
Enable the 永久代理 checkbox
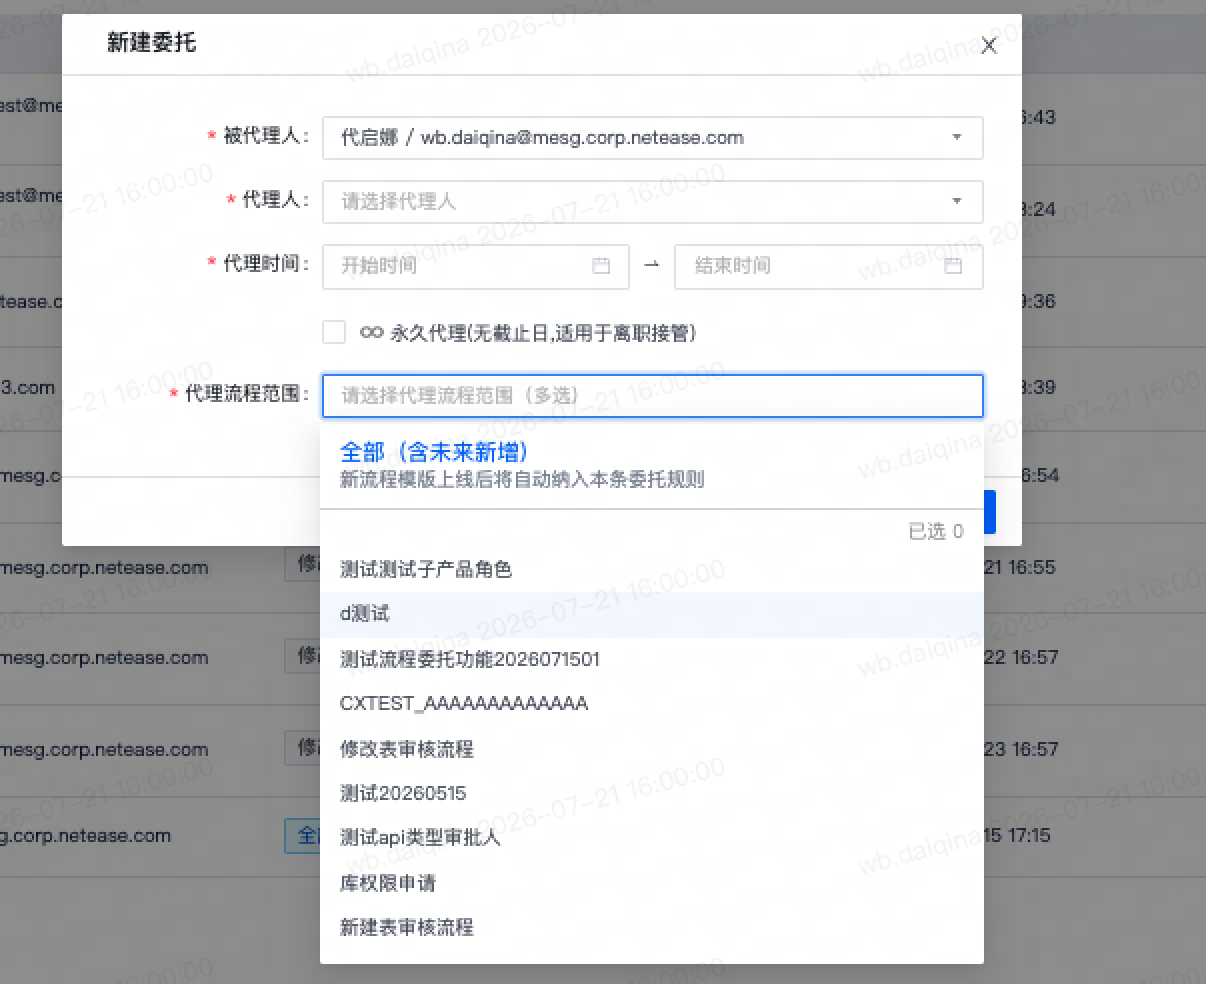pos(334,332)
